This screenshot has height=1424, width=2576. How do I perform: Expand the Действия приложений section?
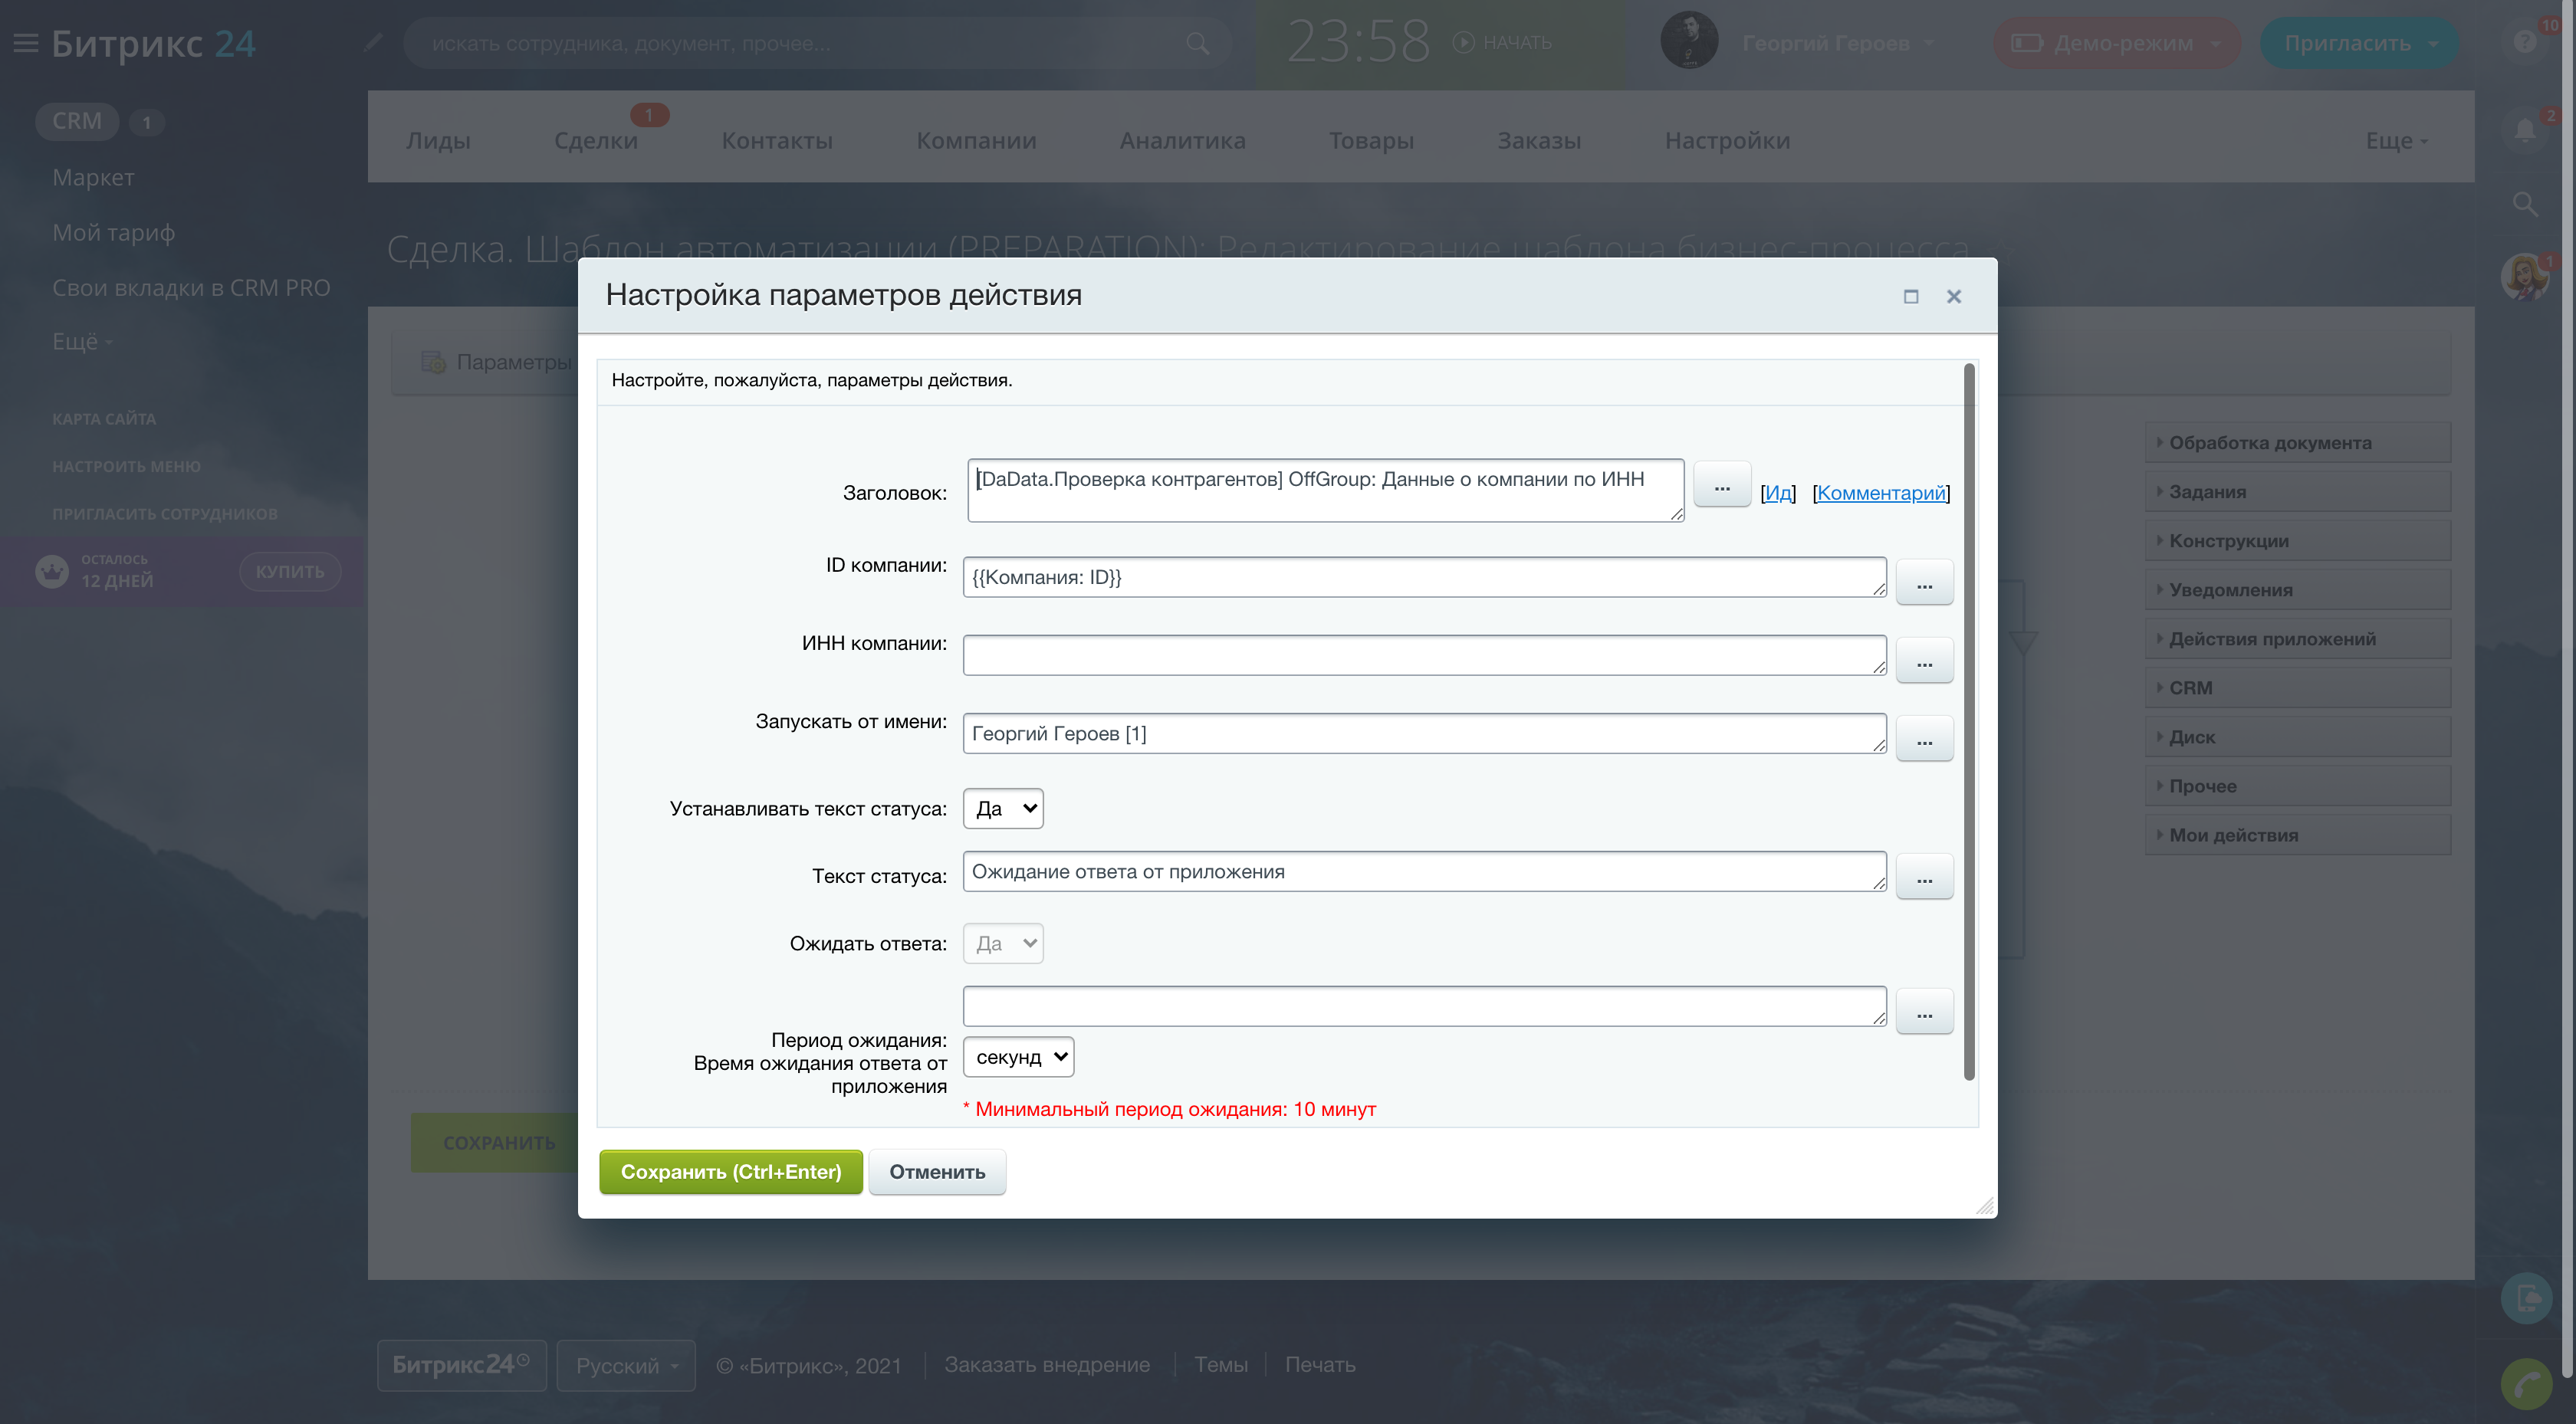coord(2271,639)
